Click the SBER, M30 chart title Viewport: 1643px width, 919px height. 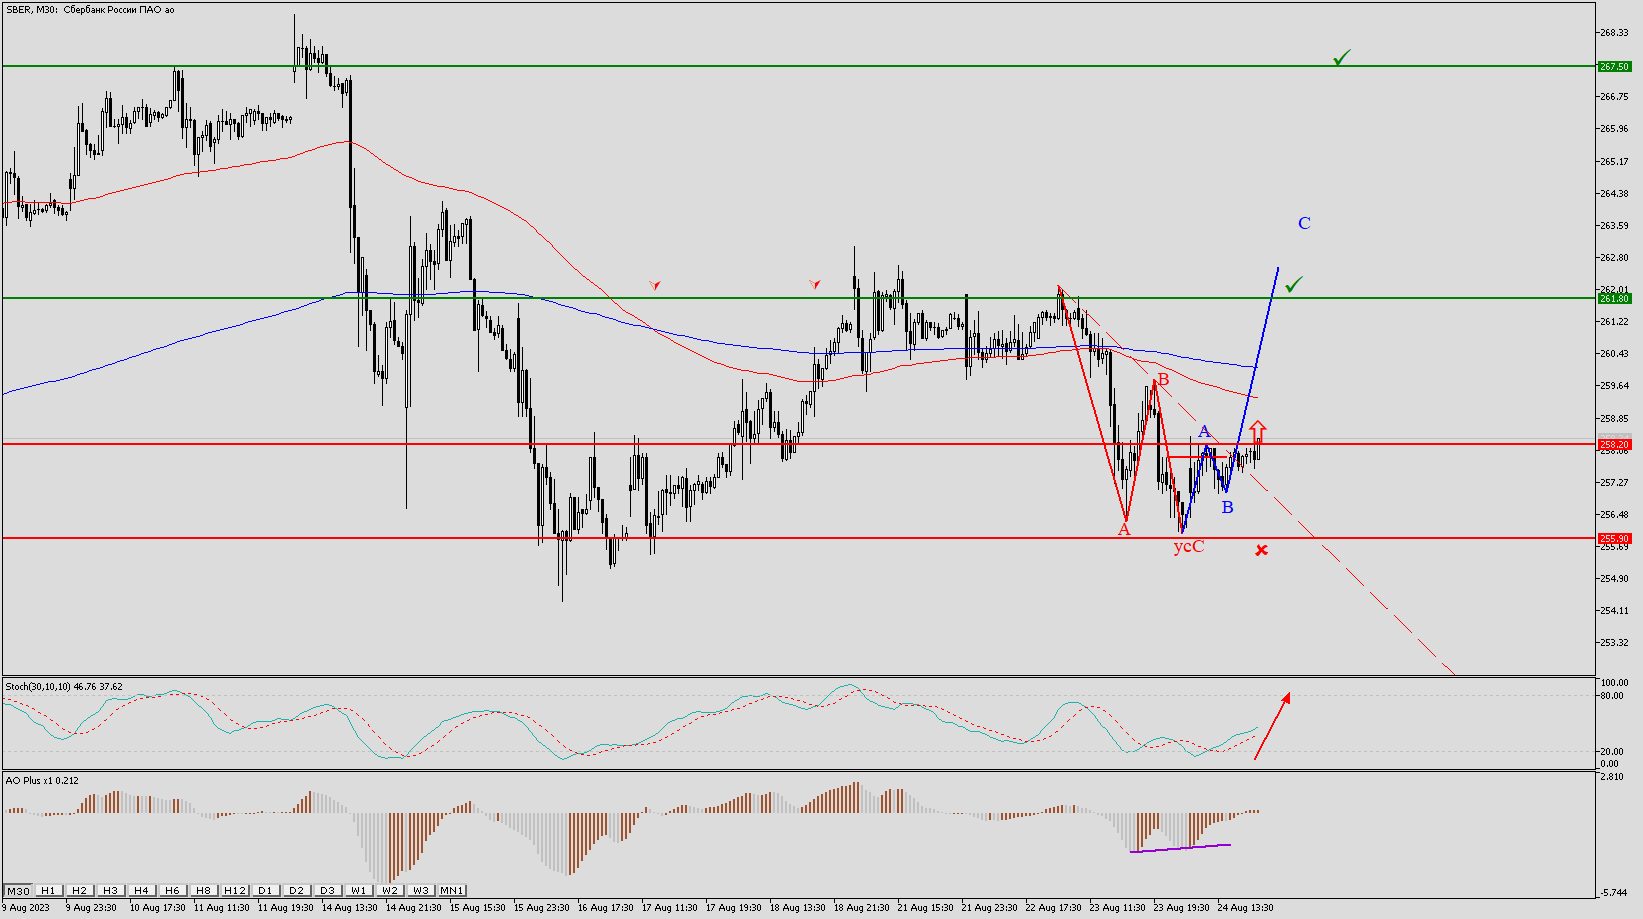[89, 10]
